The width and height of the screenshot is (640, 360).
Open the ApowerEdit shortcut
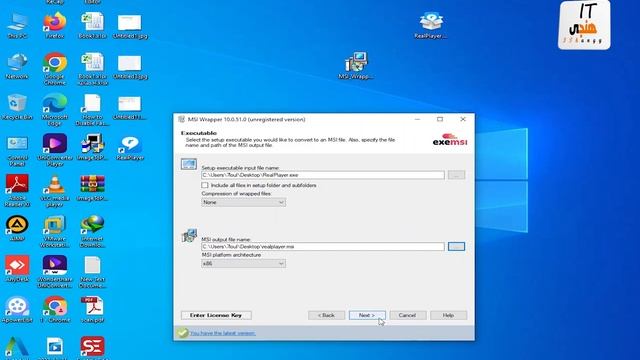point(17,309)
